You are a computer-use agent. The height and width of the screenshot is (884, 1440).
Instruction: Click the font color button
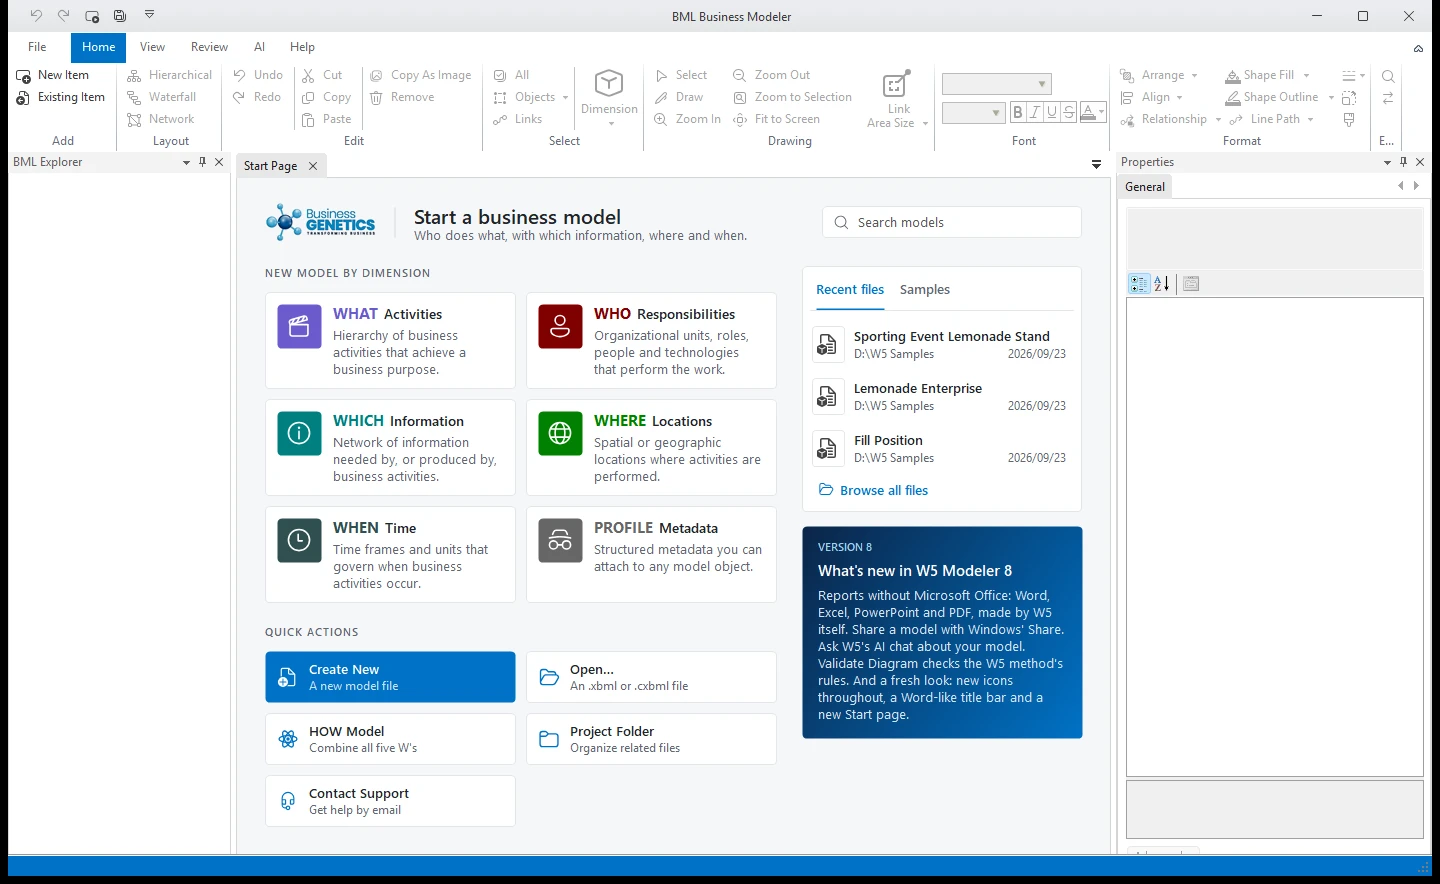click(x=1093, y=112)
